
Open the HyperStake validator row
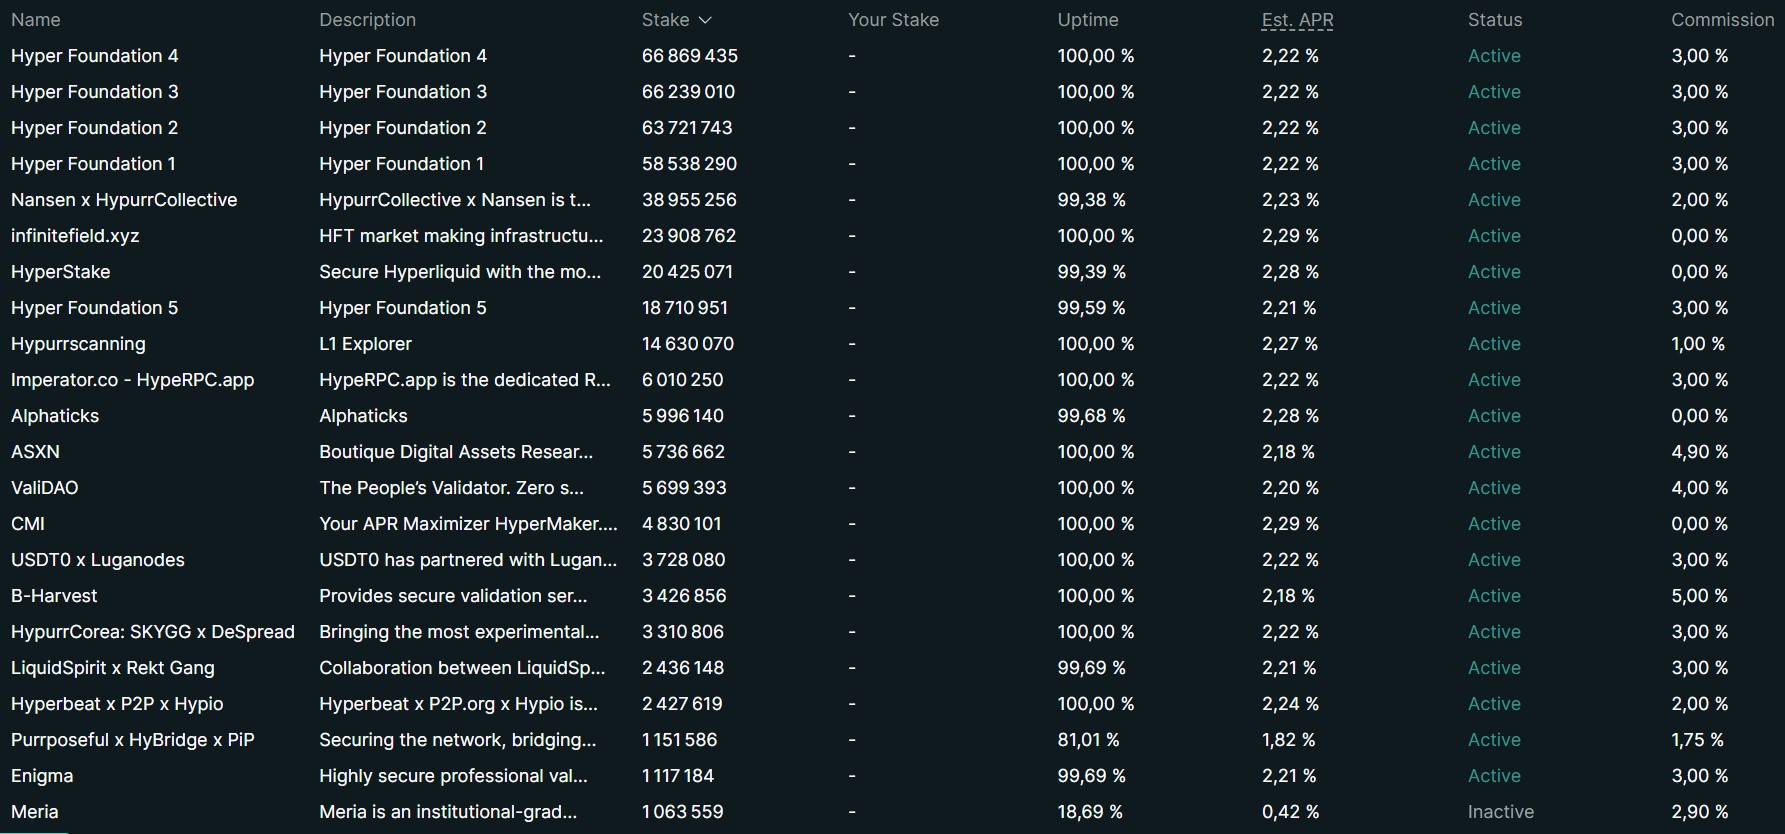pos(60,271)
